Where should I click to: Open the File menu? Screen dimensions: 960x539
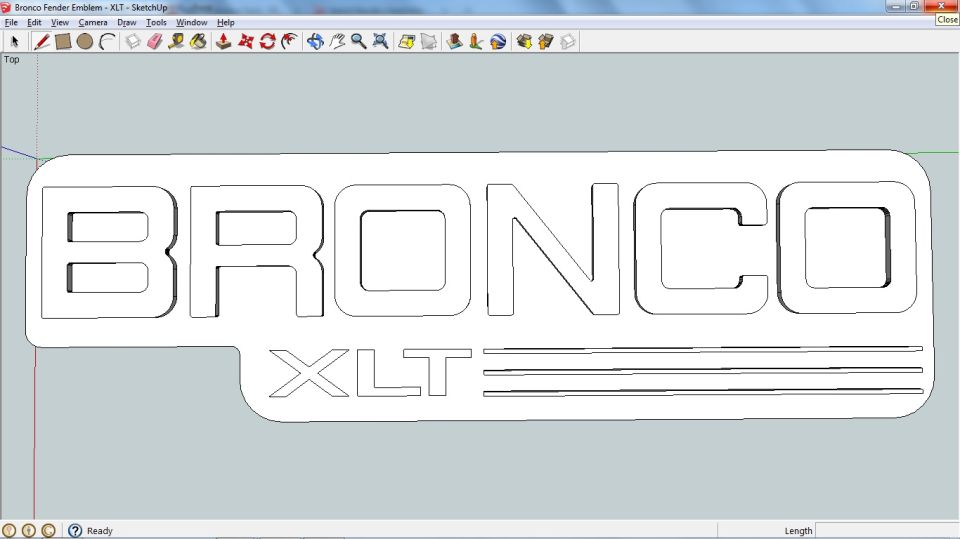point(11,22)
